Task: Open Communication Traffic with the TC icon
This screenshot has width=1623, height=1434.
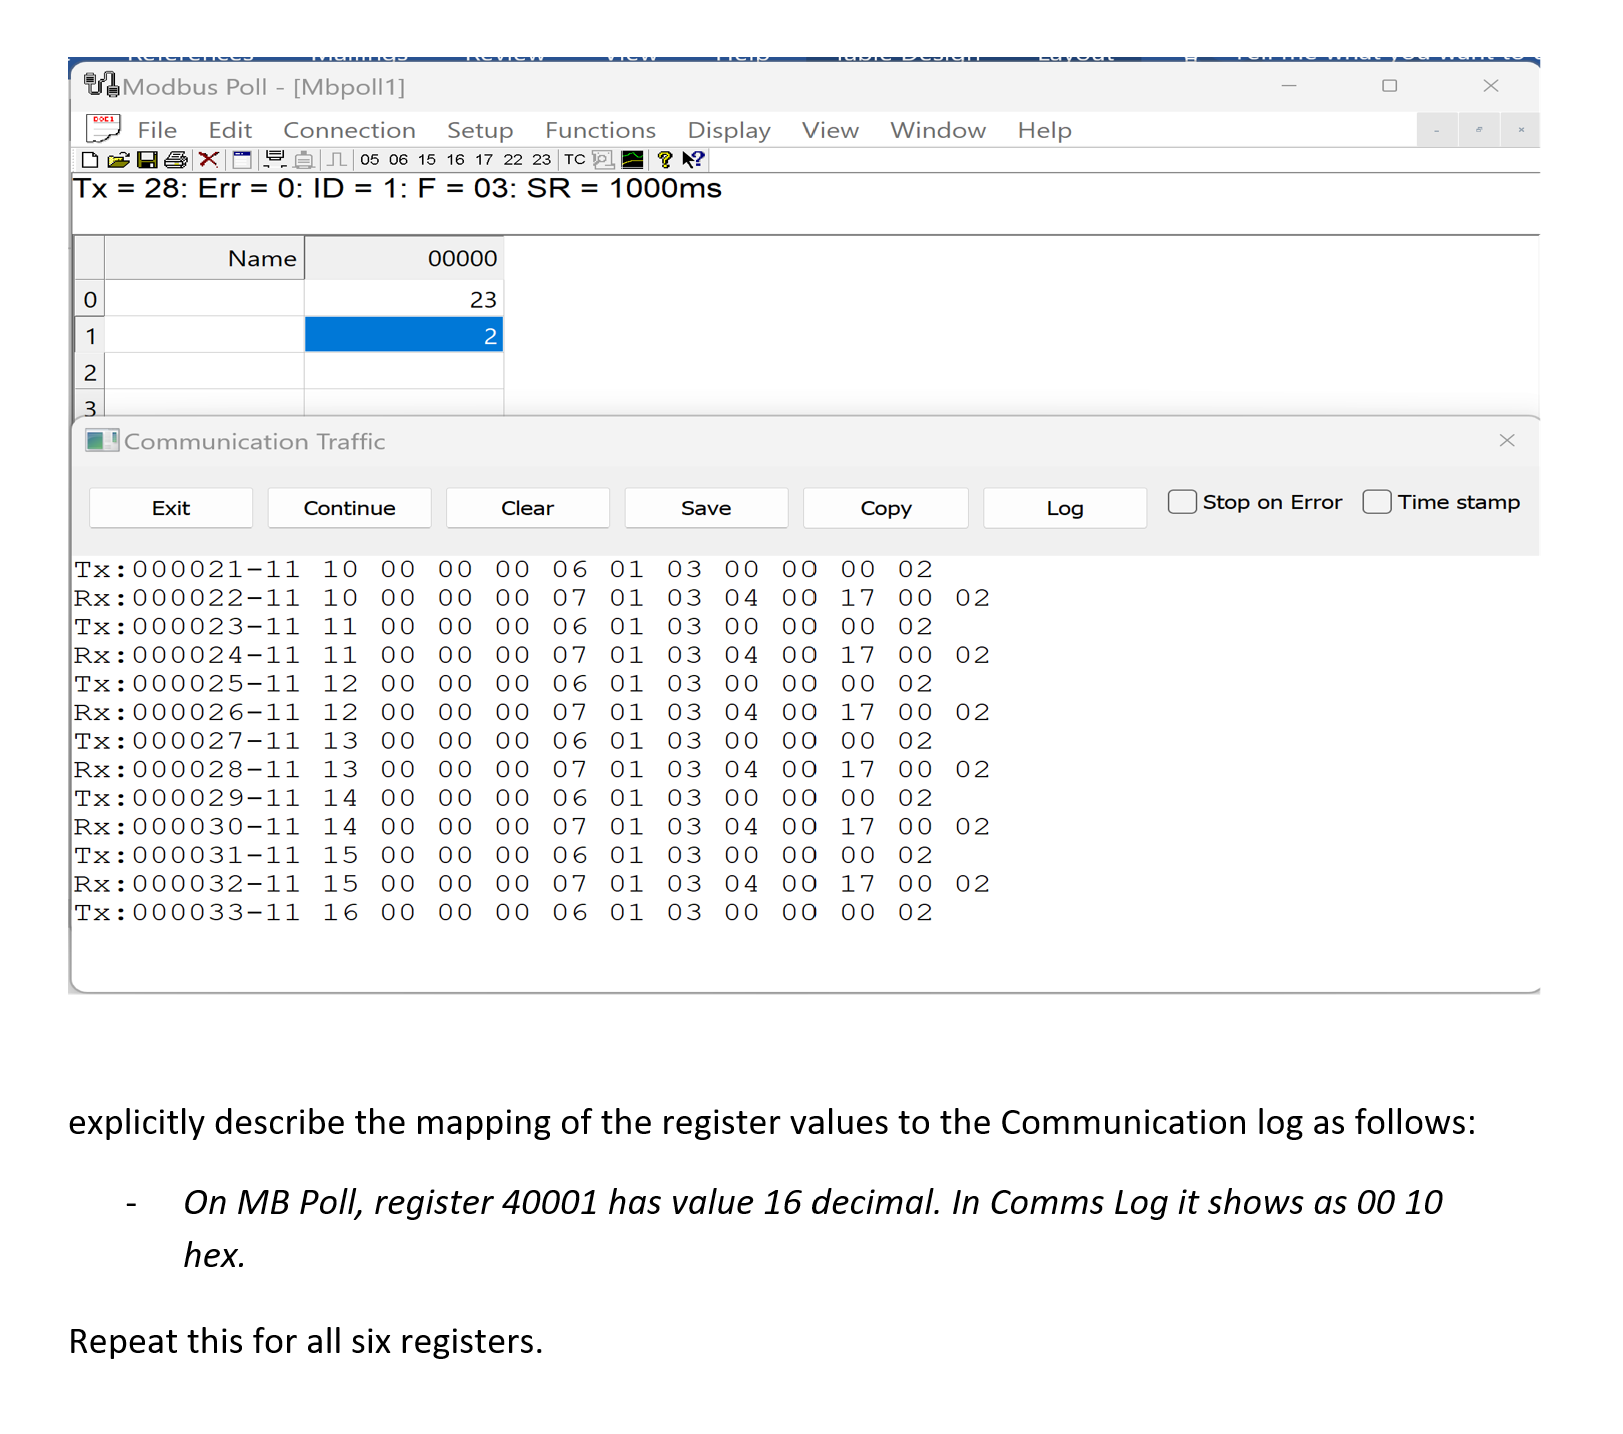Action: pos(575,160)
